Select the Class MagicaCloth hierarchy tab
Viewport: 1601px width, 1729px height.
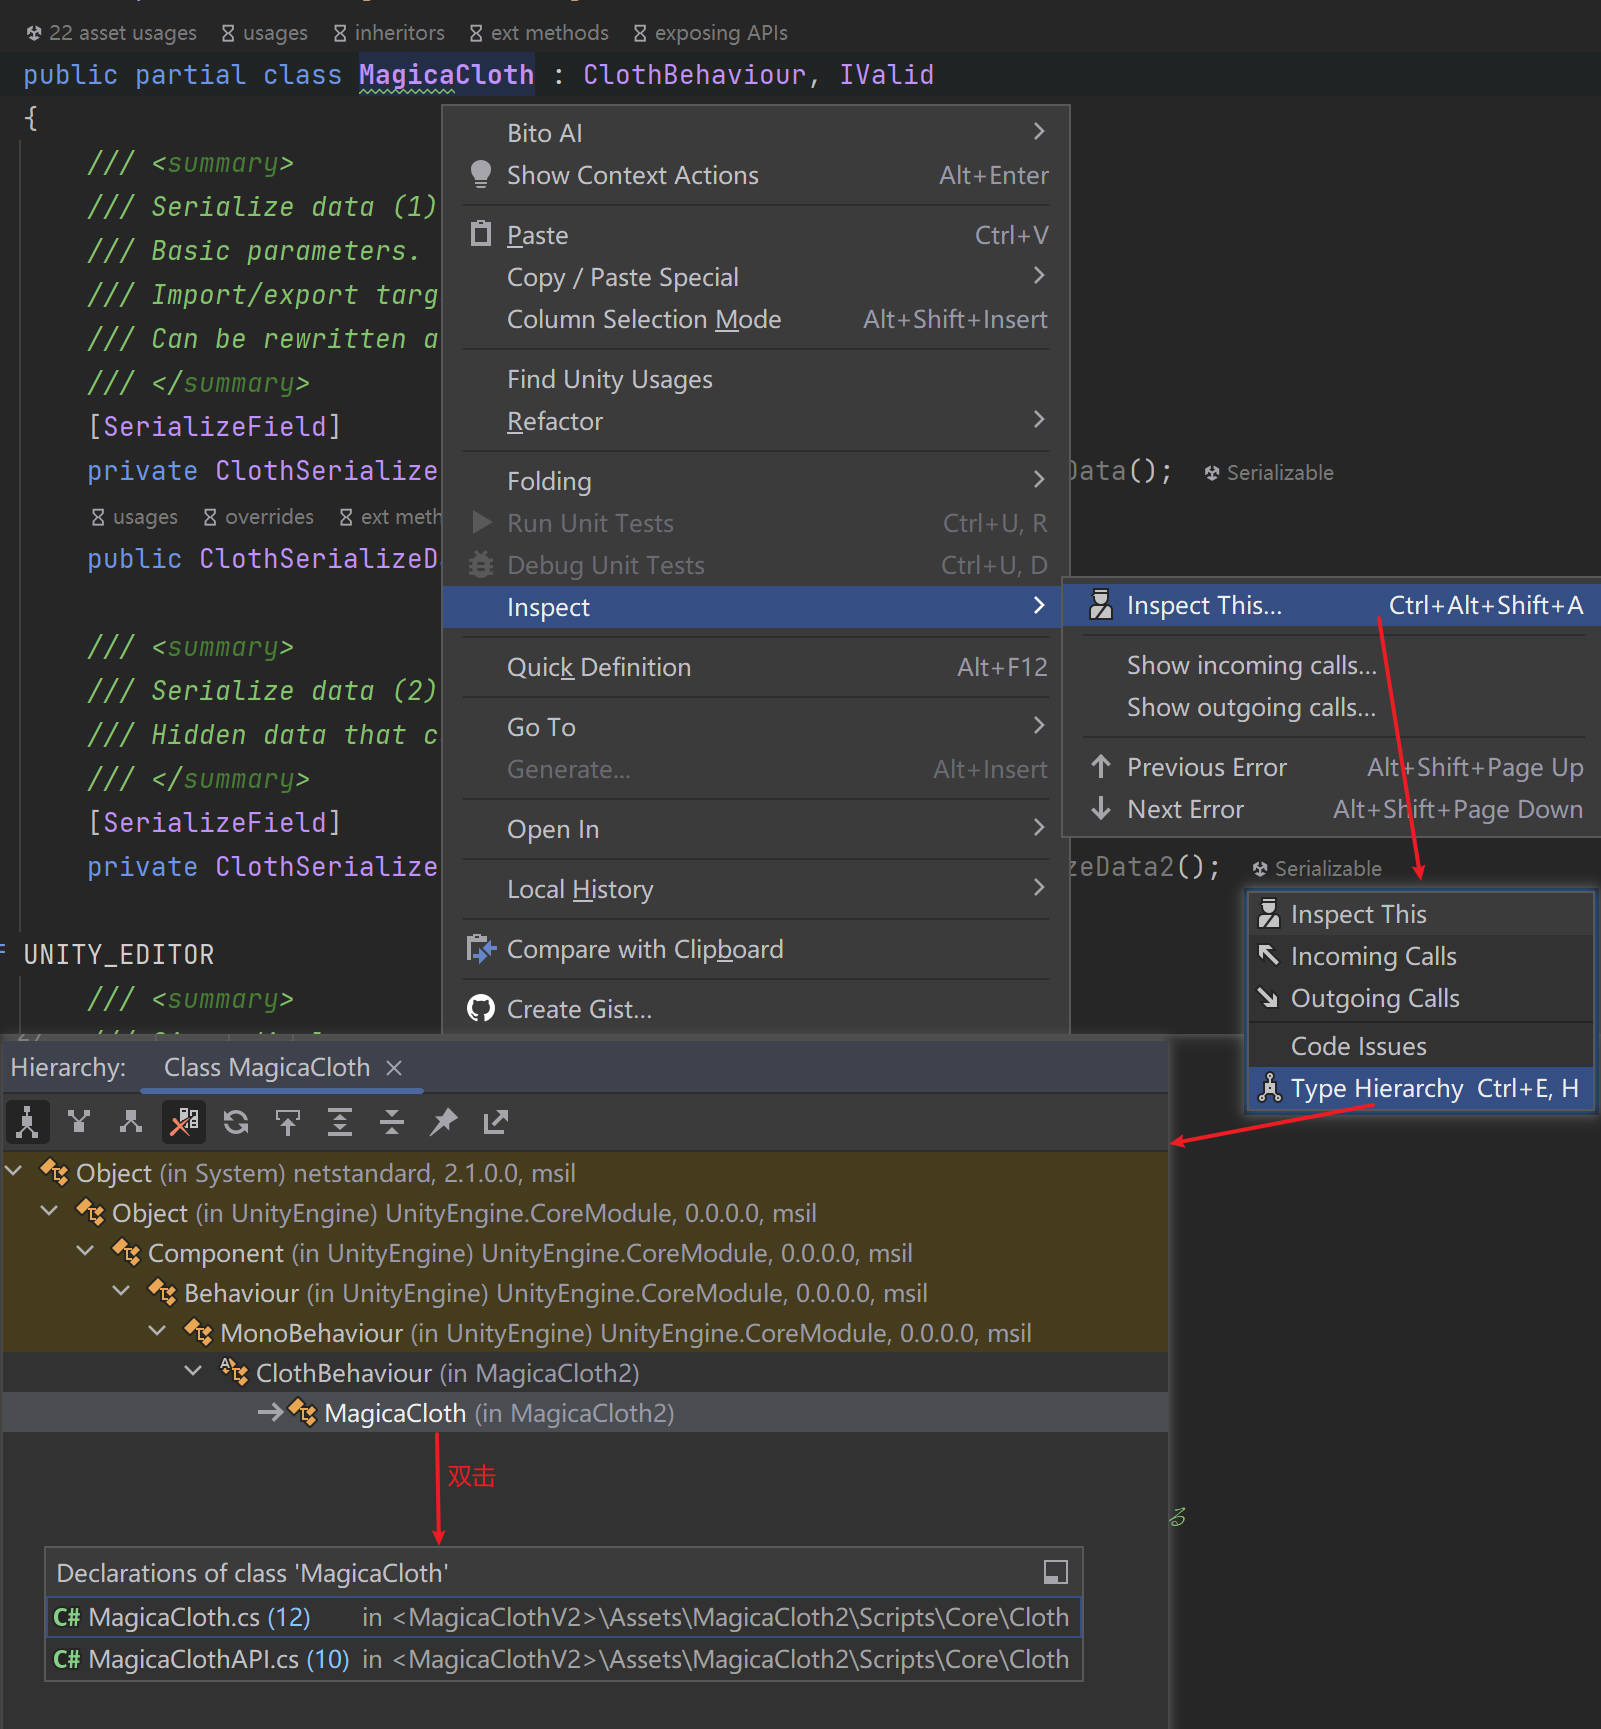click(267, 1068)
